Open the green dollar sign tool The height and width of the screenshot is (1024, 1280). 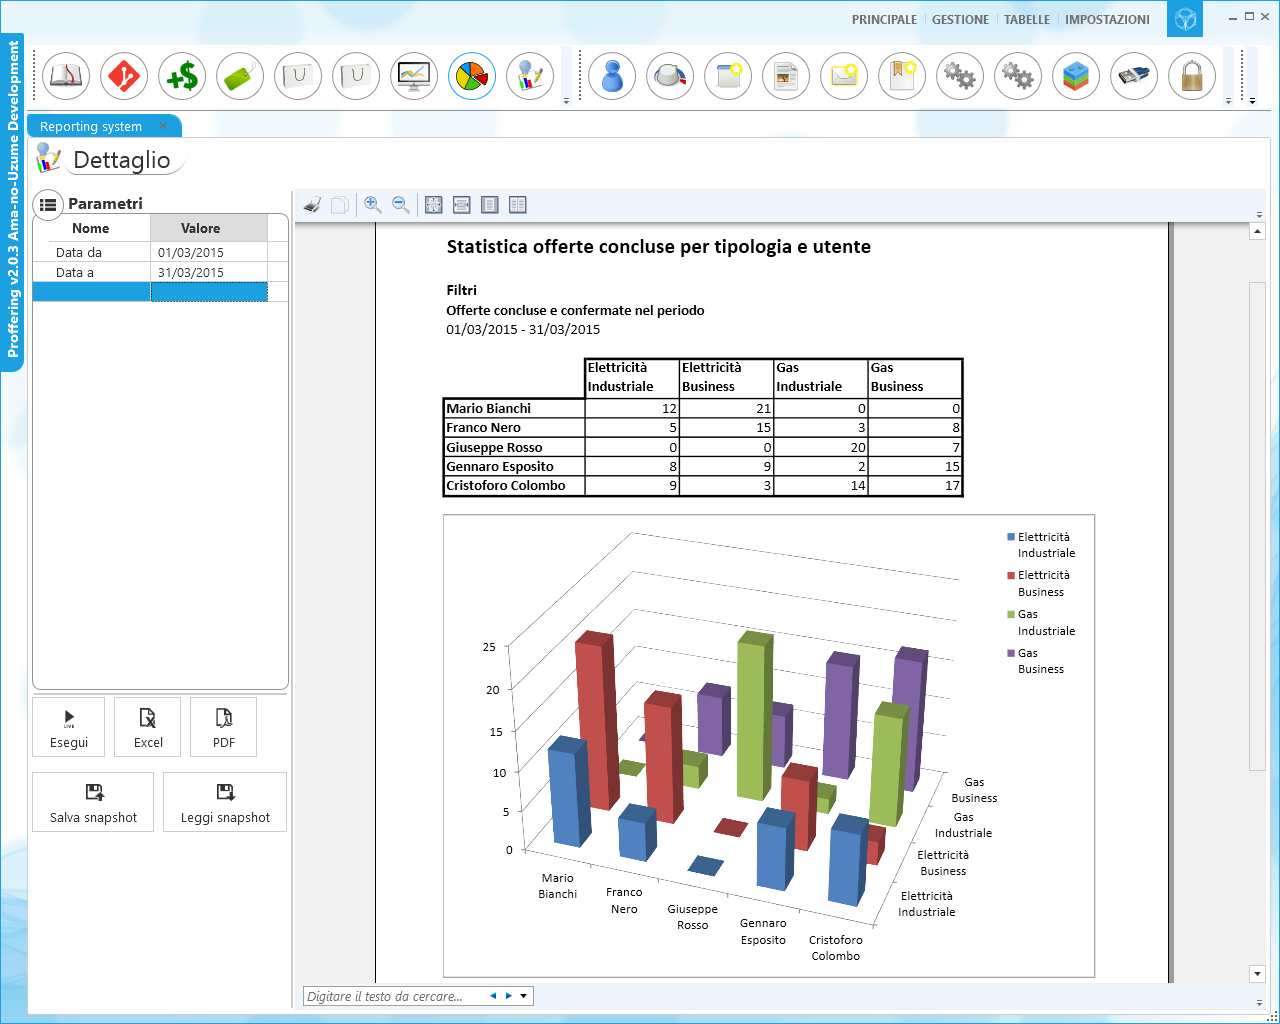(182, 76)
